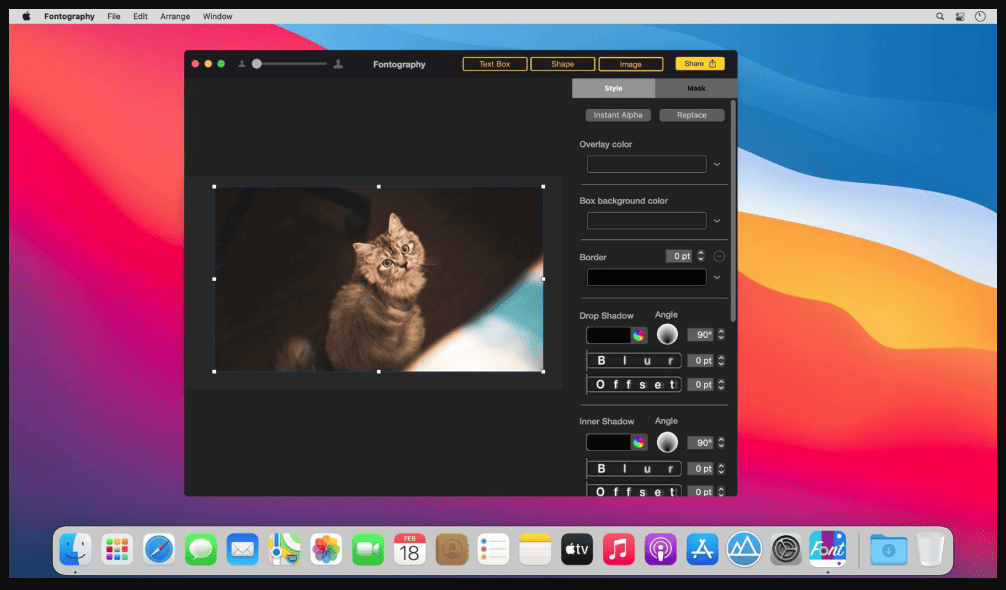Screen dimensions: 1006x590
Task: Click the Drop Shadow angle value field
Action: (701, 335)
